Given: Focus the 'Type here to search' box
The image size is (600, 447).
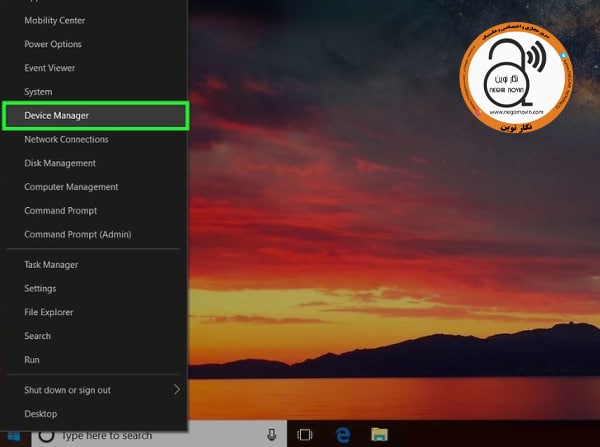Looking at the screenshot, I should coord(159,436).
